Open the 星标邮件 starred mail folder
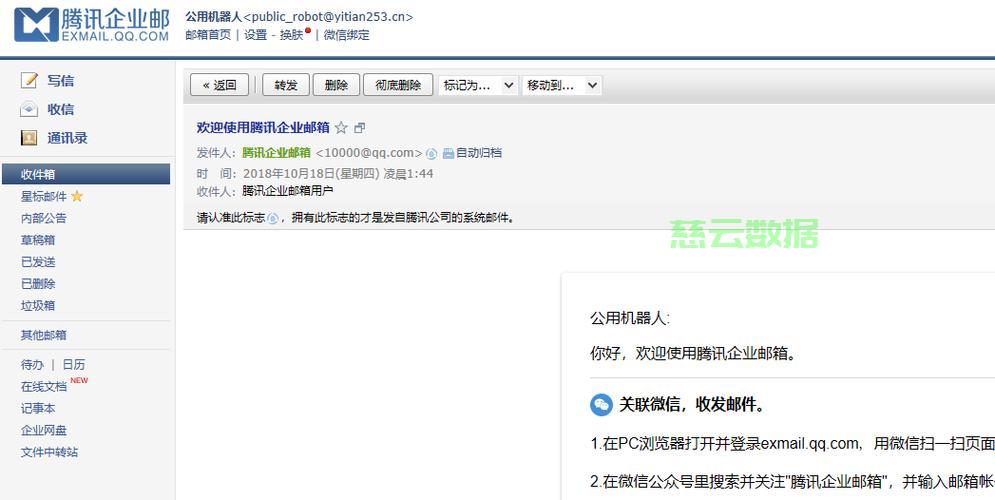This screenshot has width=995, height=500. click(44, 196)
